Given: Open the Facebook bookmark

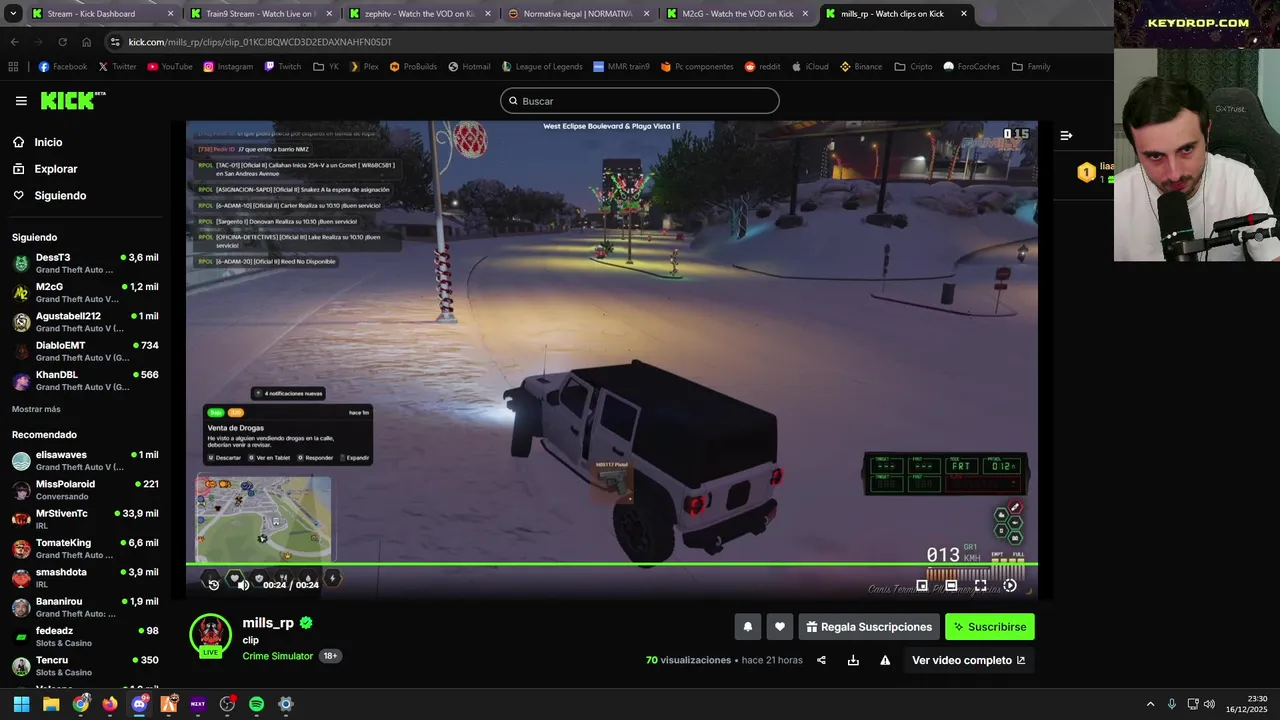Looking at the screenshot, I should pyautogui.click(x=62, y=67).
